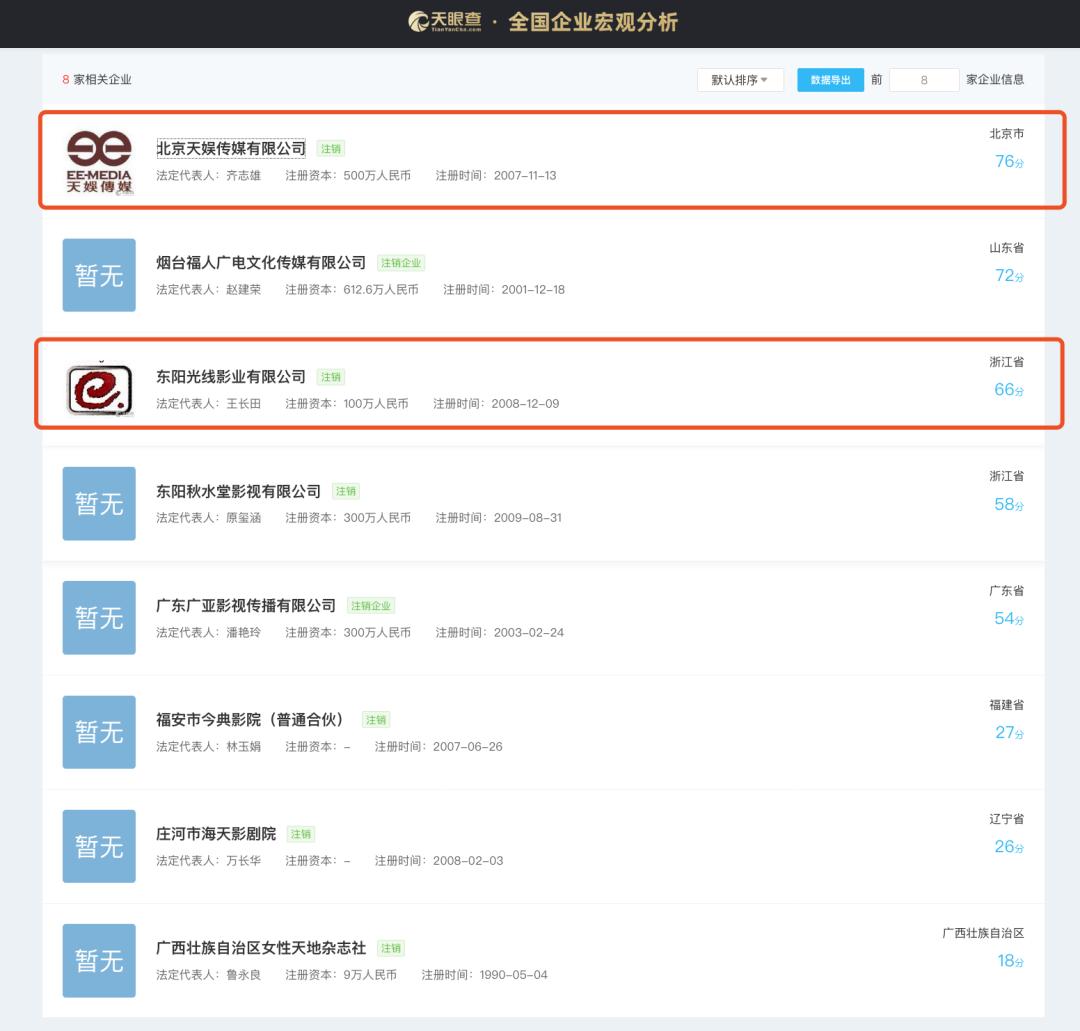
Task: Click legal representative 王长田
Action: (244, 404)
